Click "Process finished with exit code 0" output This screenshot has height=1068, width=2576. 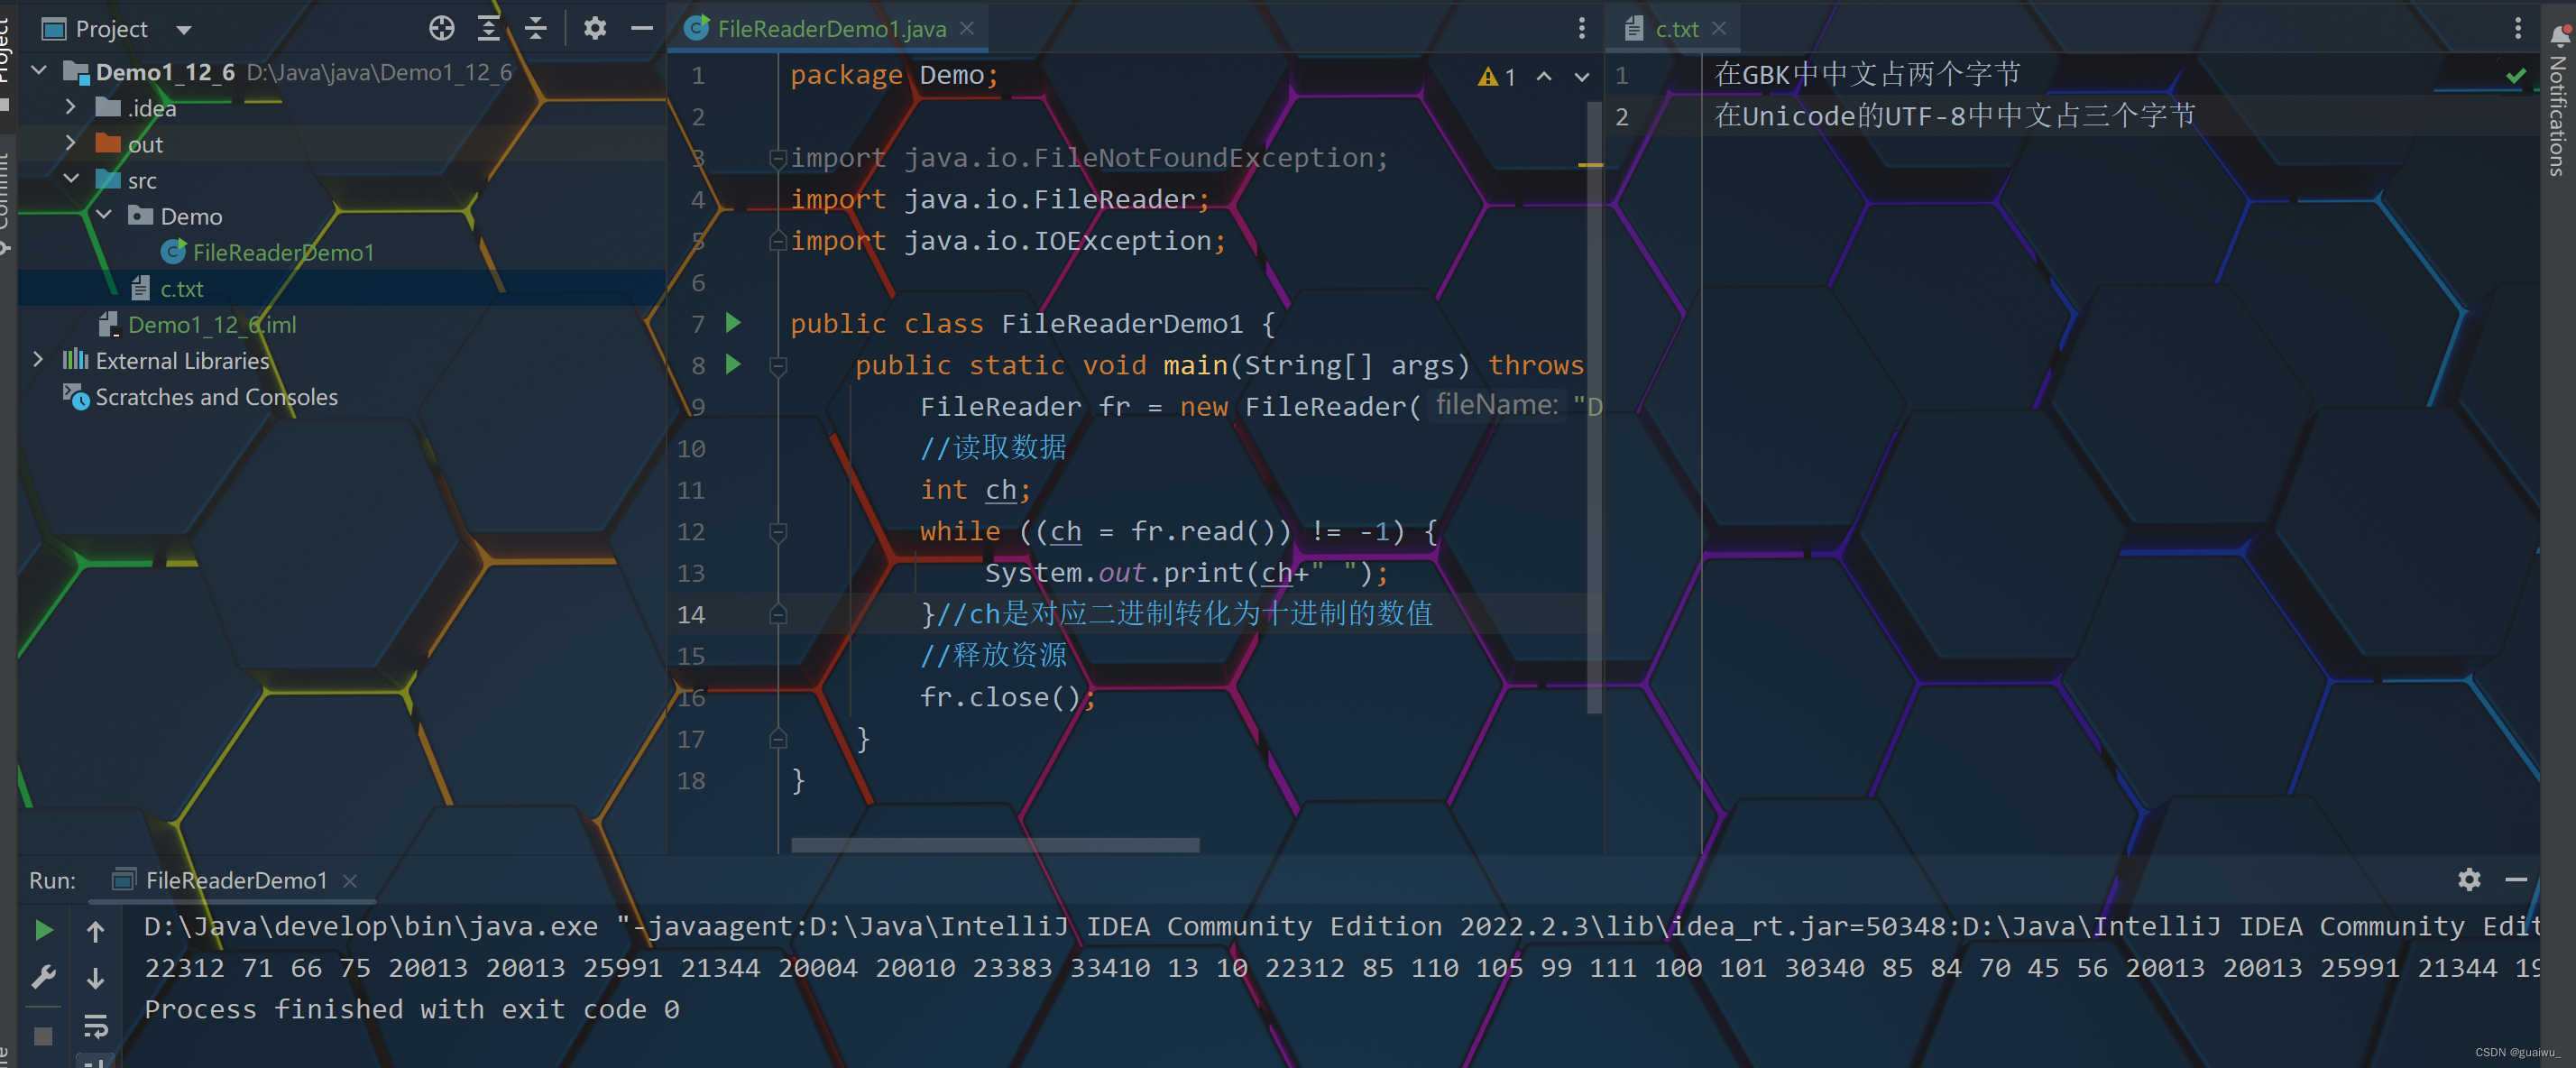point(412,1009)
